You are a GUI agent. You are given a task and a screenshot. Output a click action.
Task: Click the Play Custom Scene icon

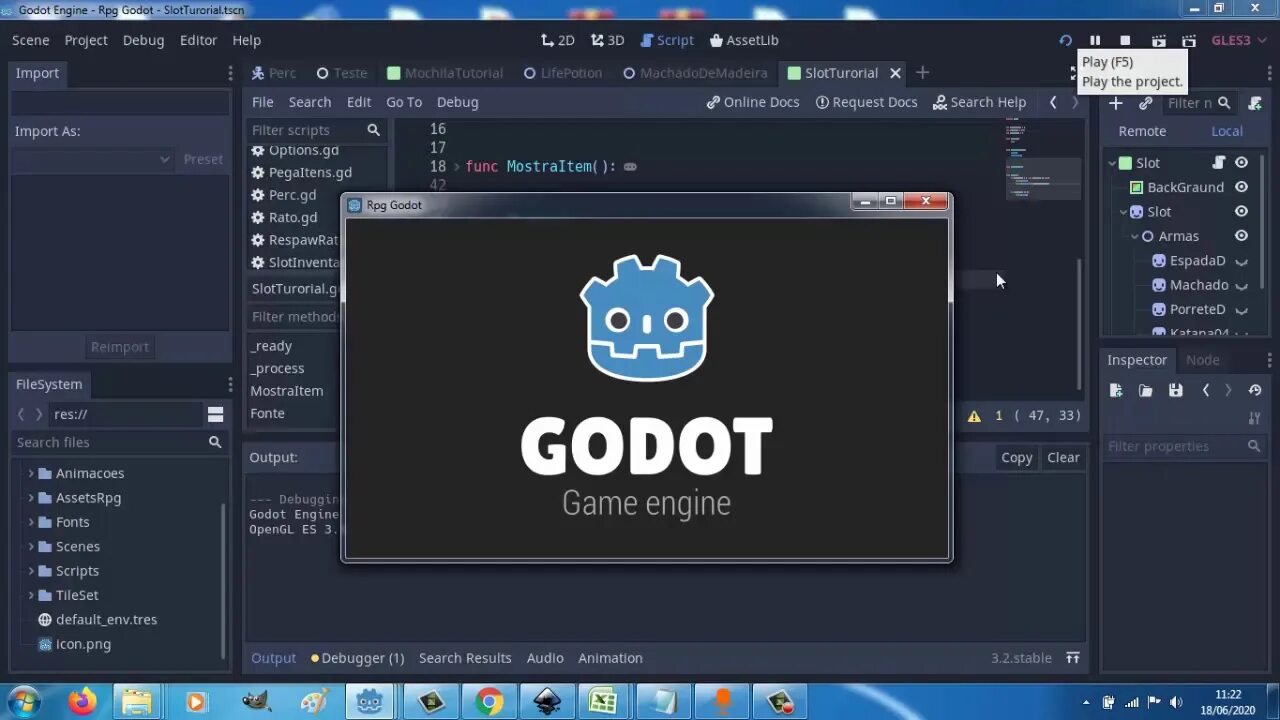(x=1188, y=40)
